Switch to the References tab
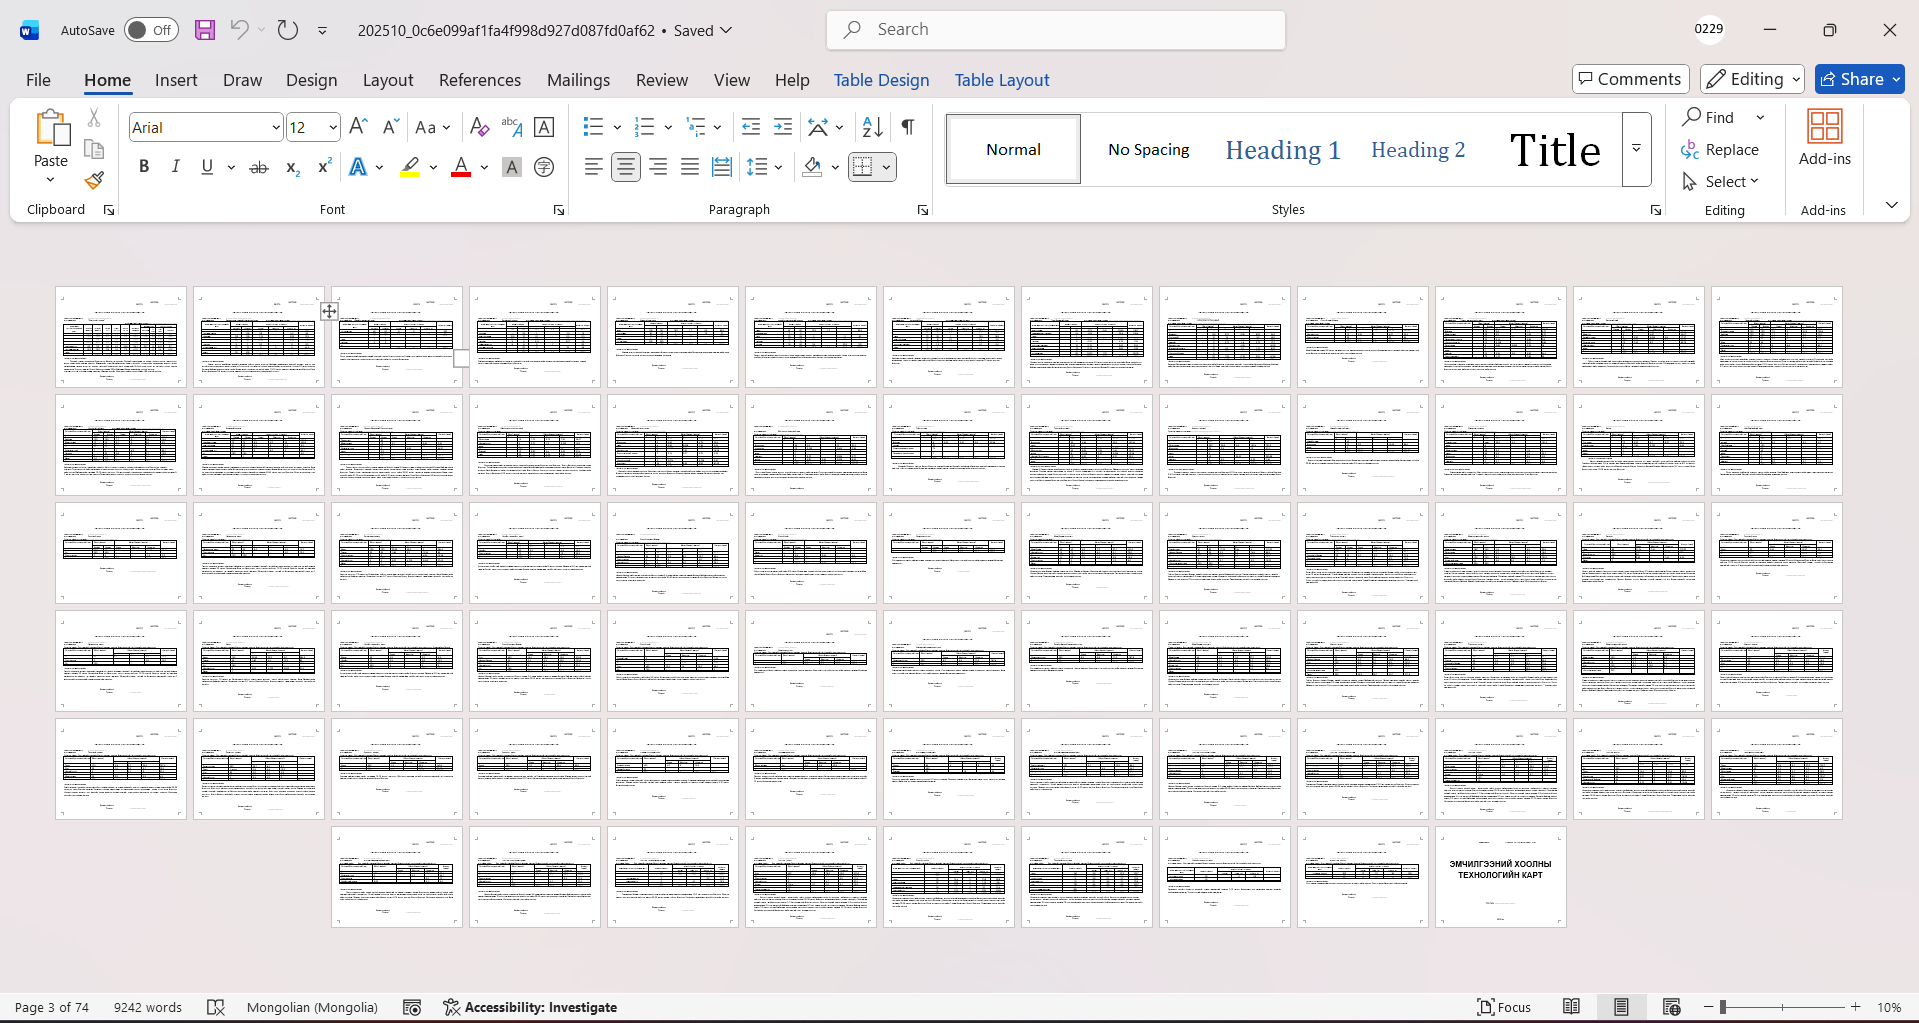 479,80
